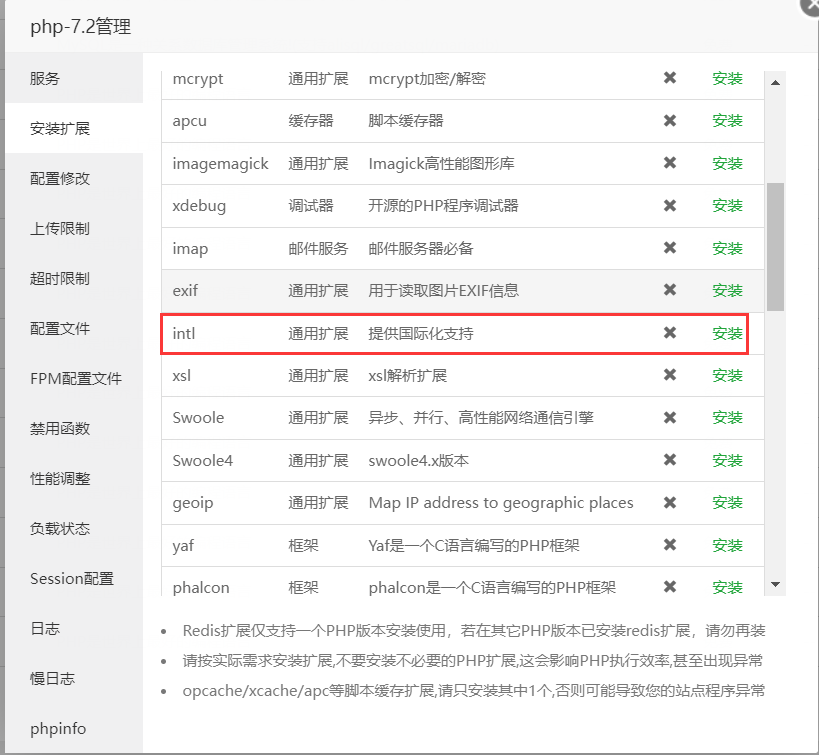Click the X status icon in apcu row

click(670, 121)
